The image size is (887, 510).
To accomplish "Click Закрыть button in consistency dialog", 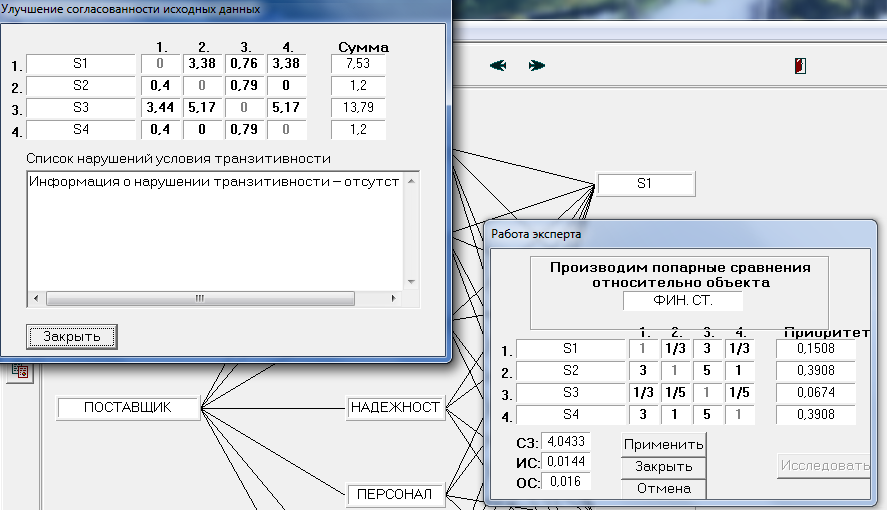I will pos(72,337).
